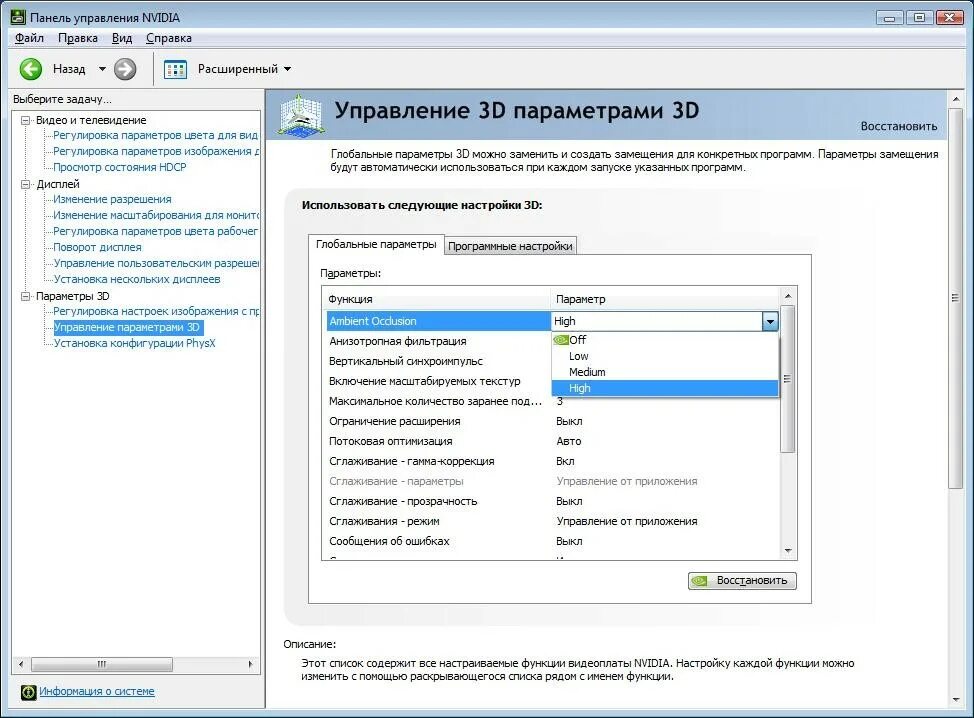The image size is (974, 718).
Task: Click the main page scroll down arrow
Action: click(x=956, y=700)
